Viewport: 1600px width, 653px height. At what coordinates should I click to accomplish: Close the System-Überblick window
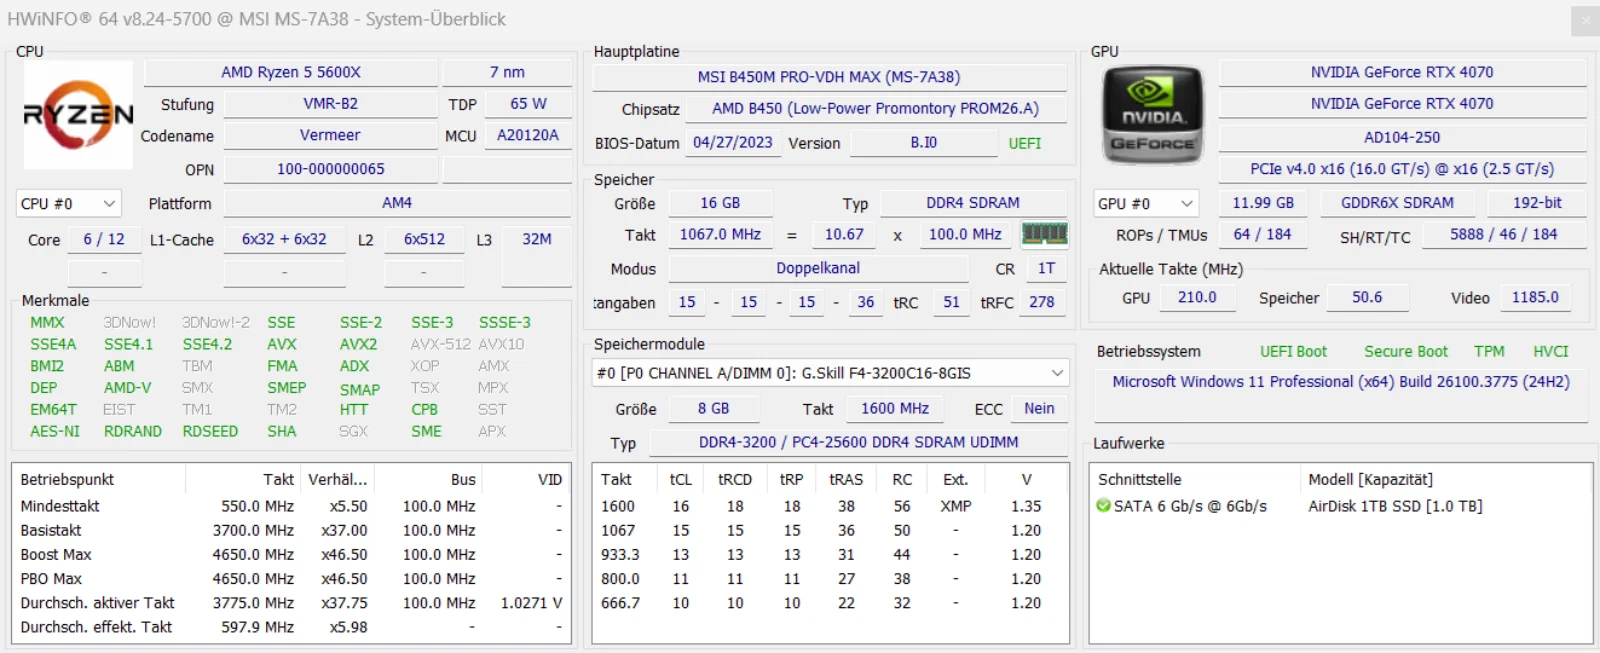(1585, 19)
